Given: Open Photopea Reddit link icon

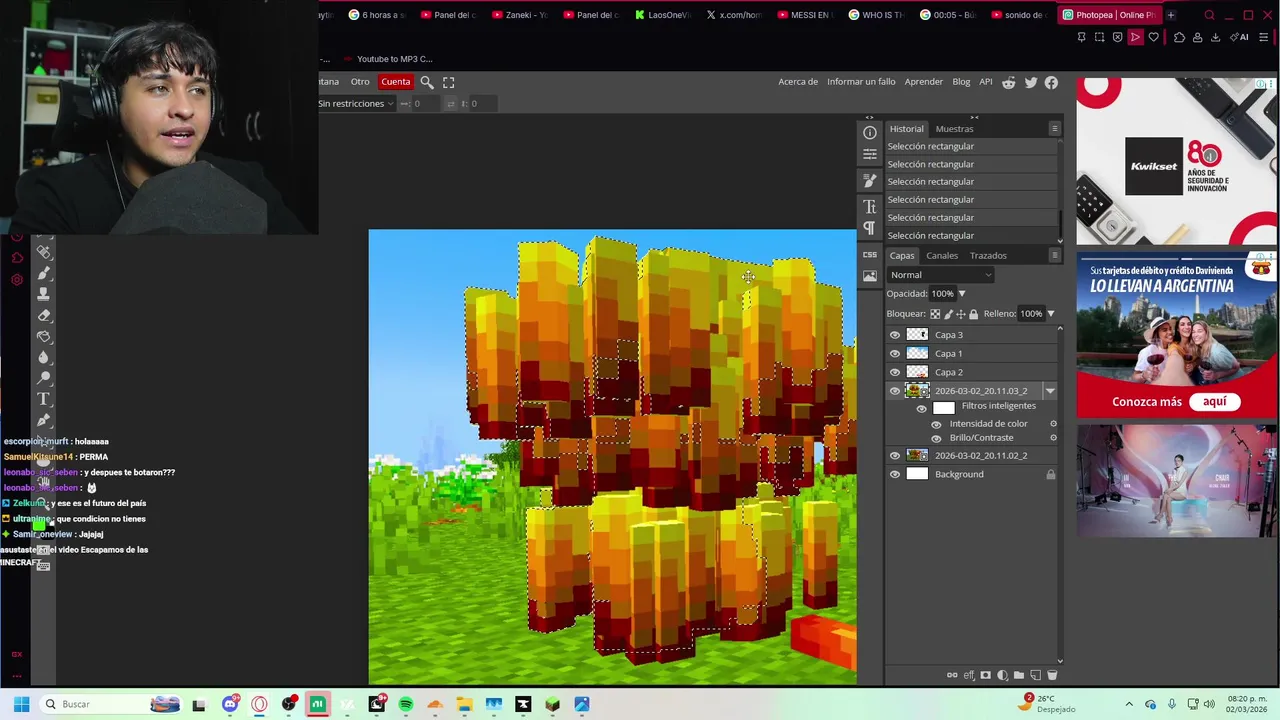Looking at the screenshot, I should [1009, 82].
